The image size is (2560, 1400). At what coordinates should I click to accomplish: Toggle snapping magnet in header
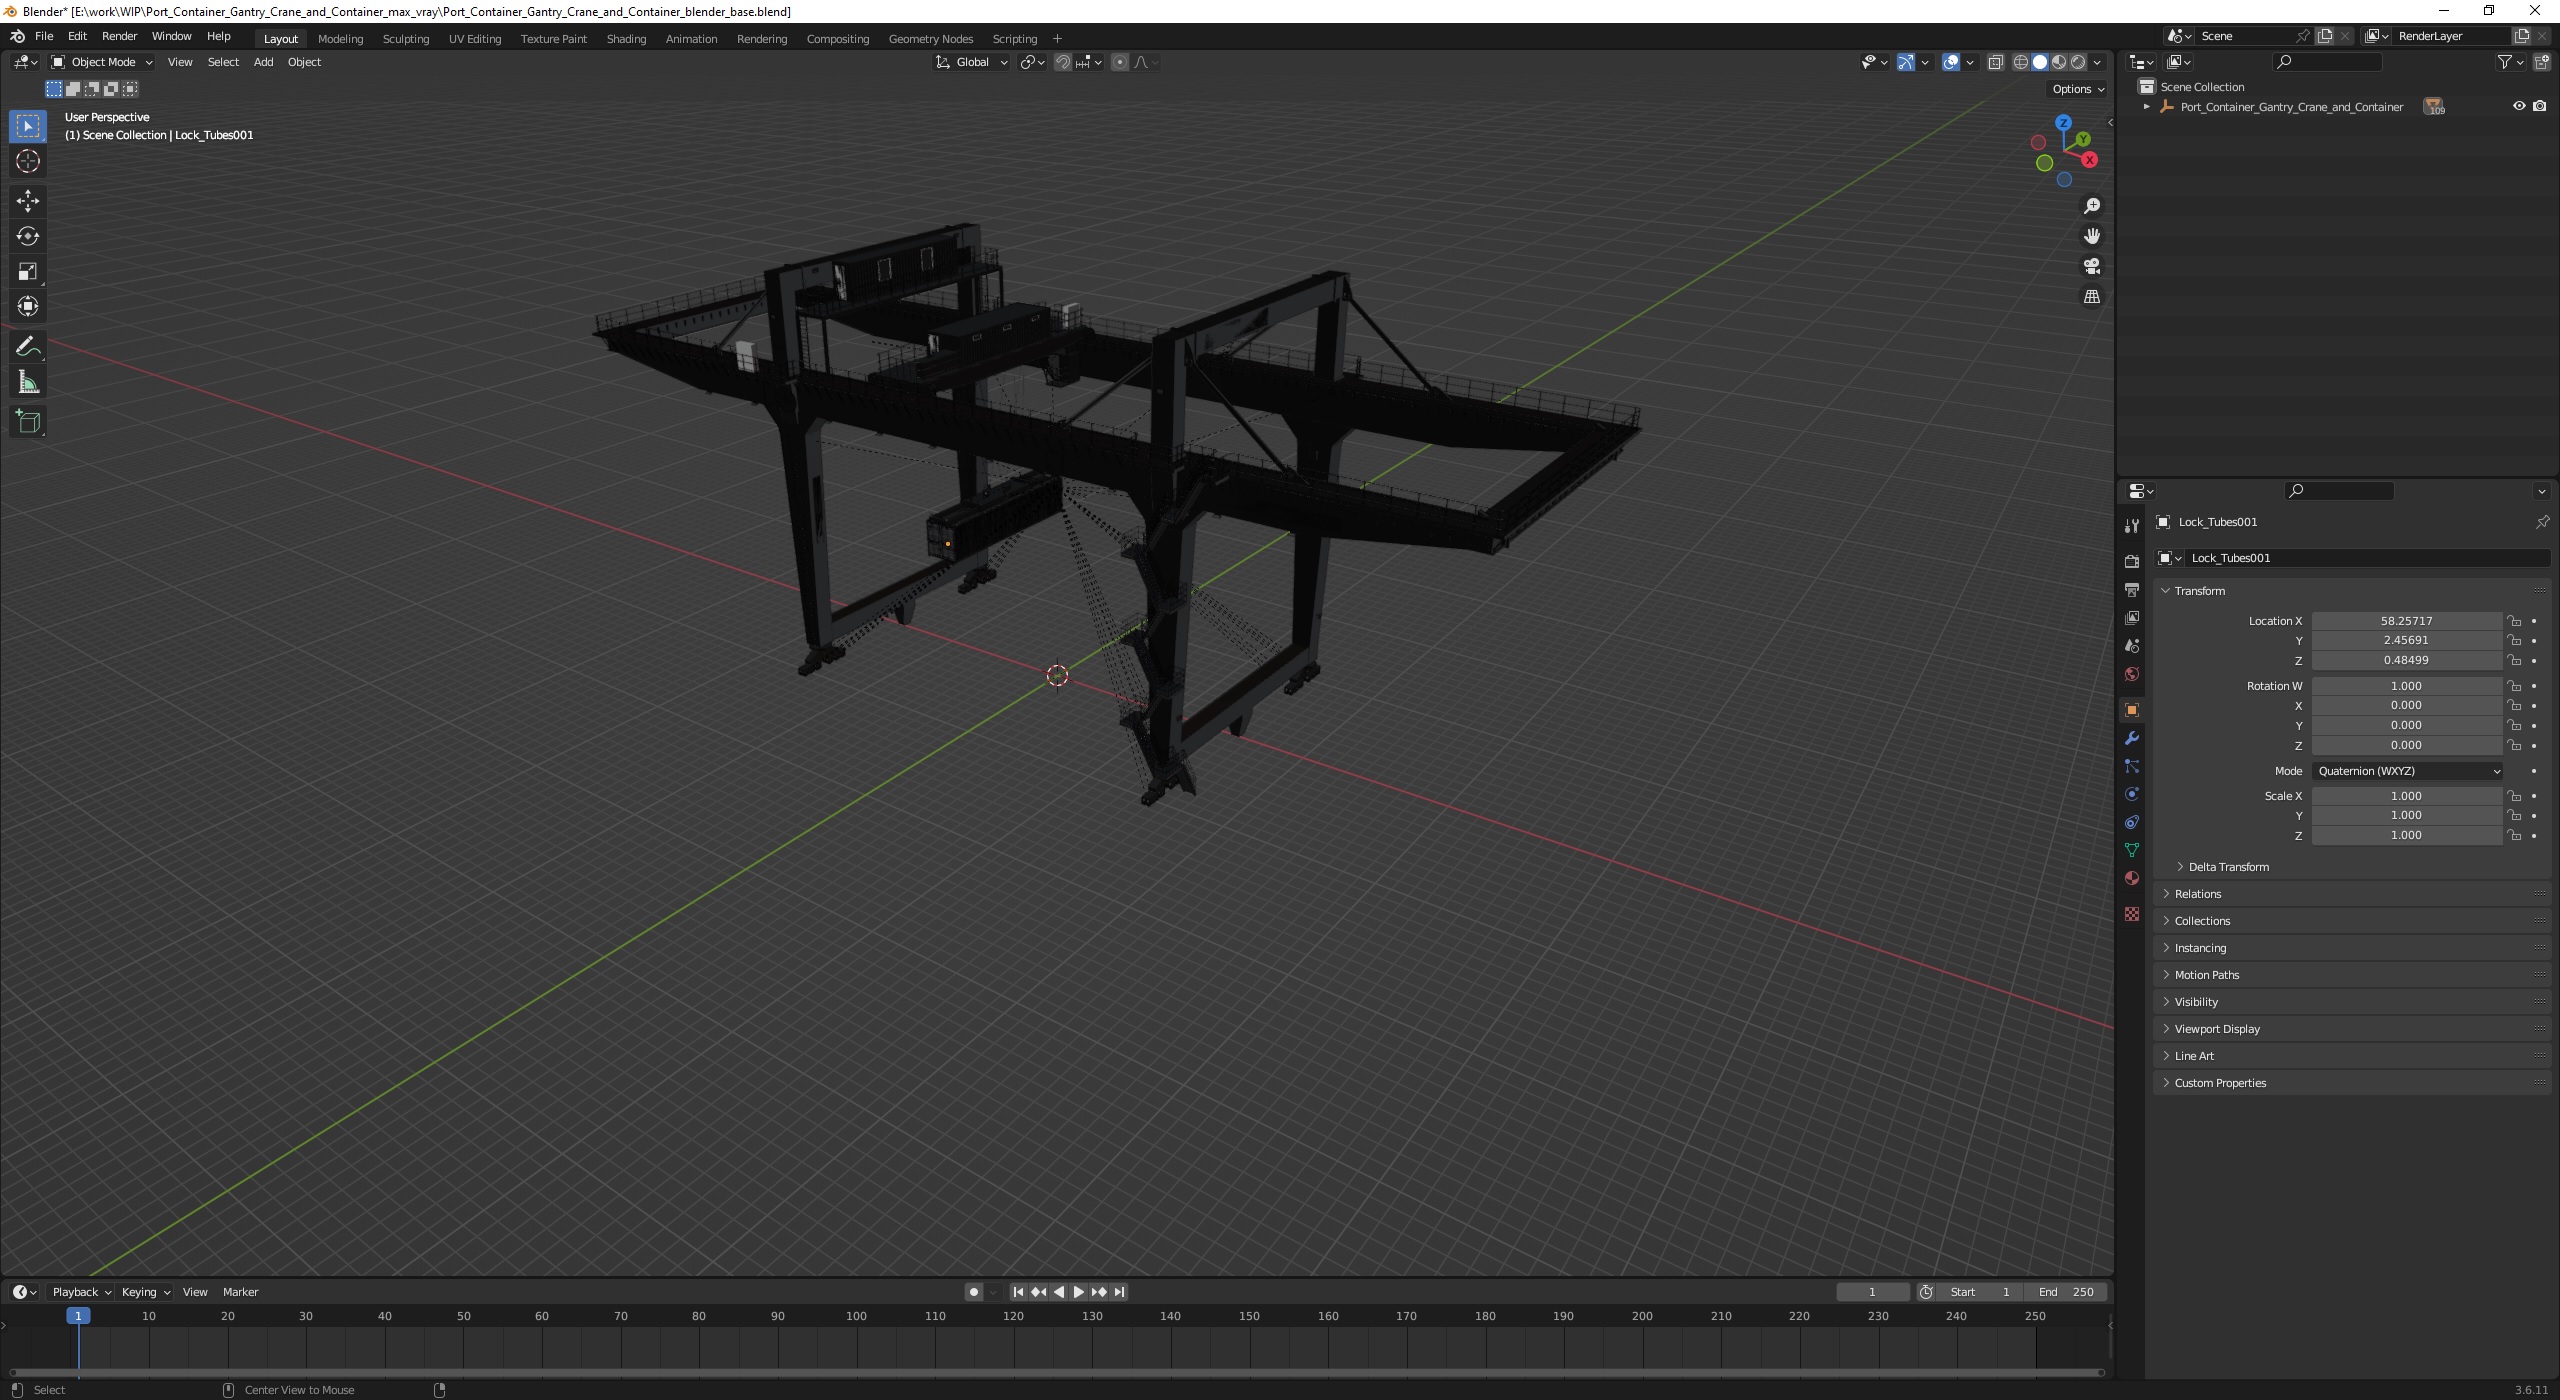pos(1063,62)
